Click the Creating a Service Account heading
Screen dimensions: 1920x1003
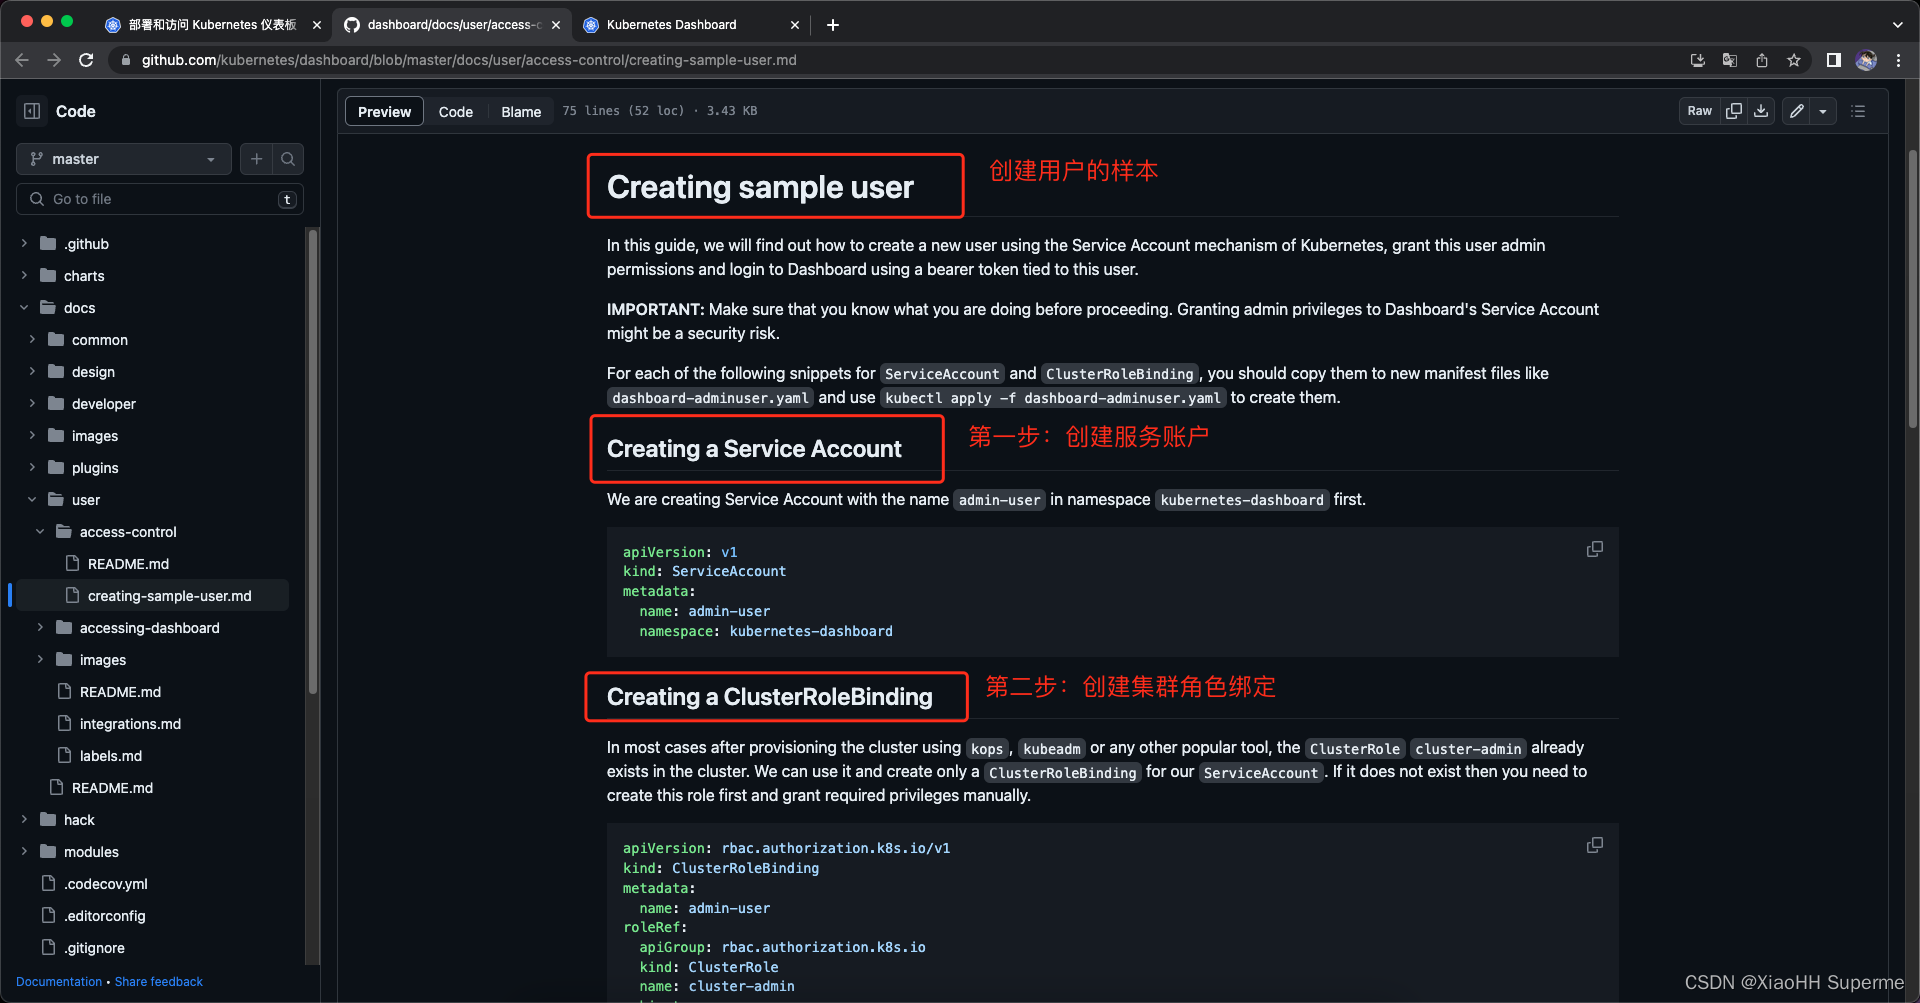click(754, 449)
